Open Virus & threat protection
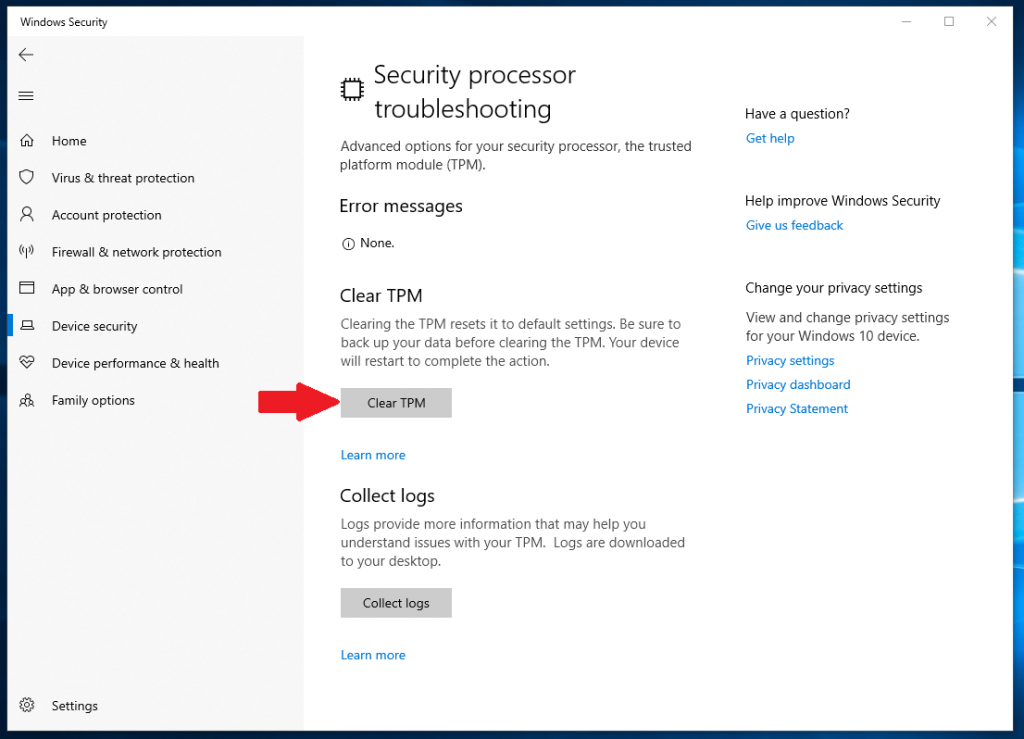Viewport: 1024px width, 739px height. pyautogui.click(x=155, y=178)
